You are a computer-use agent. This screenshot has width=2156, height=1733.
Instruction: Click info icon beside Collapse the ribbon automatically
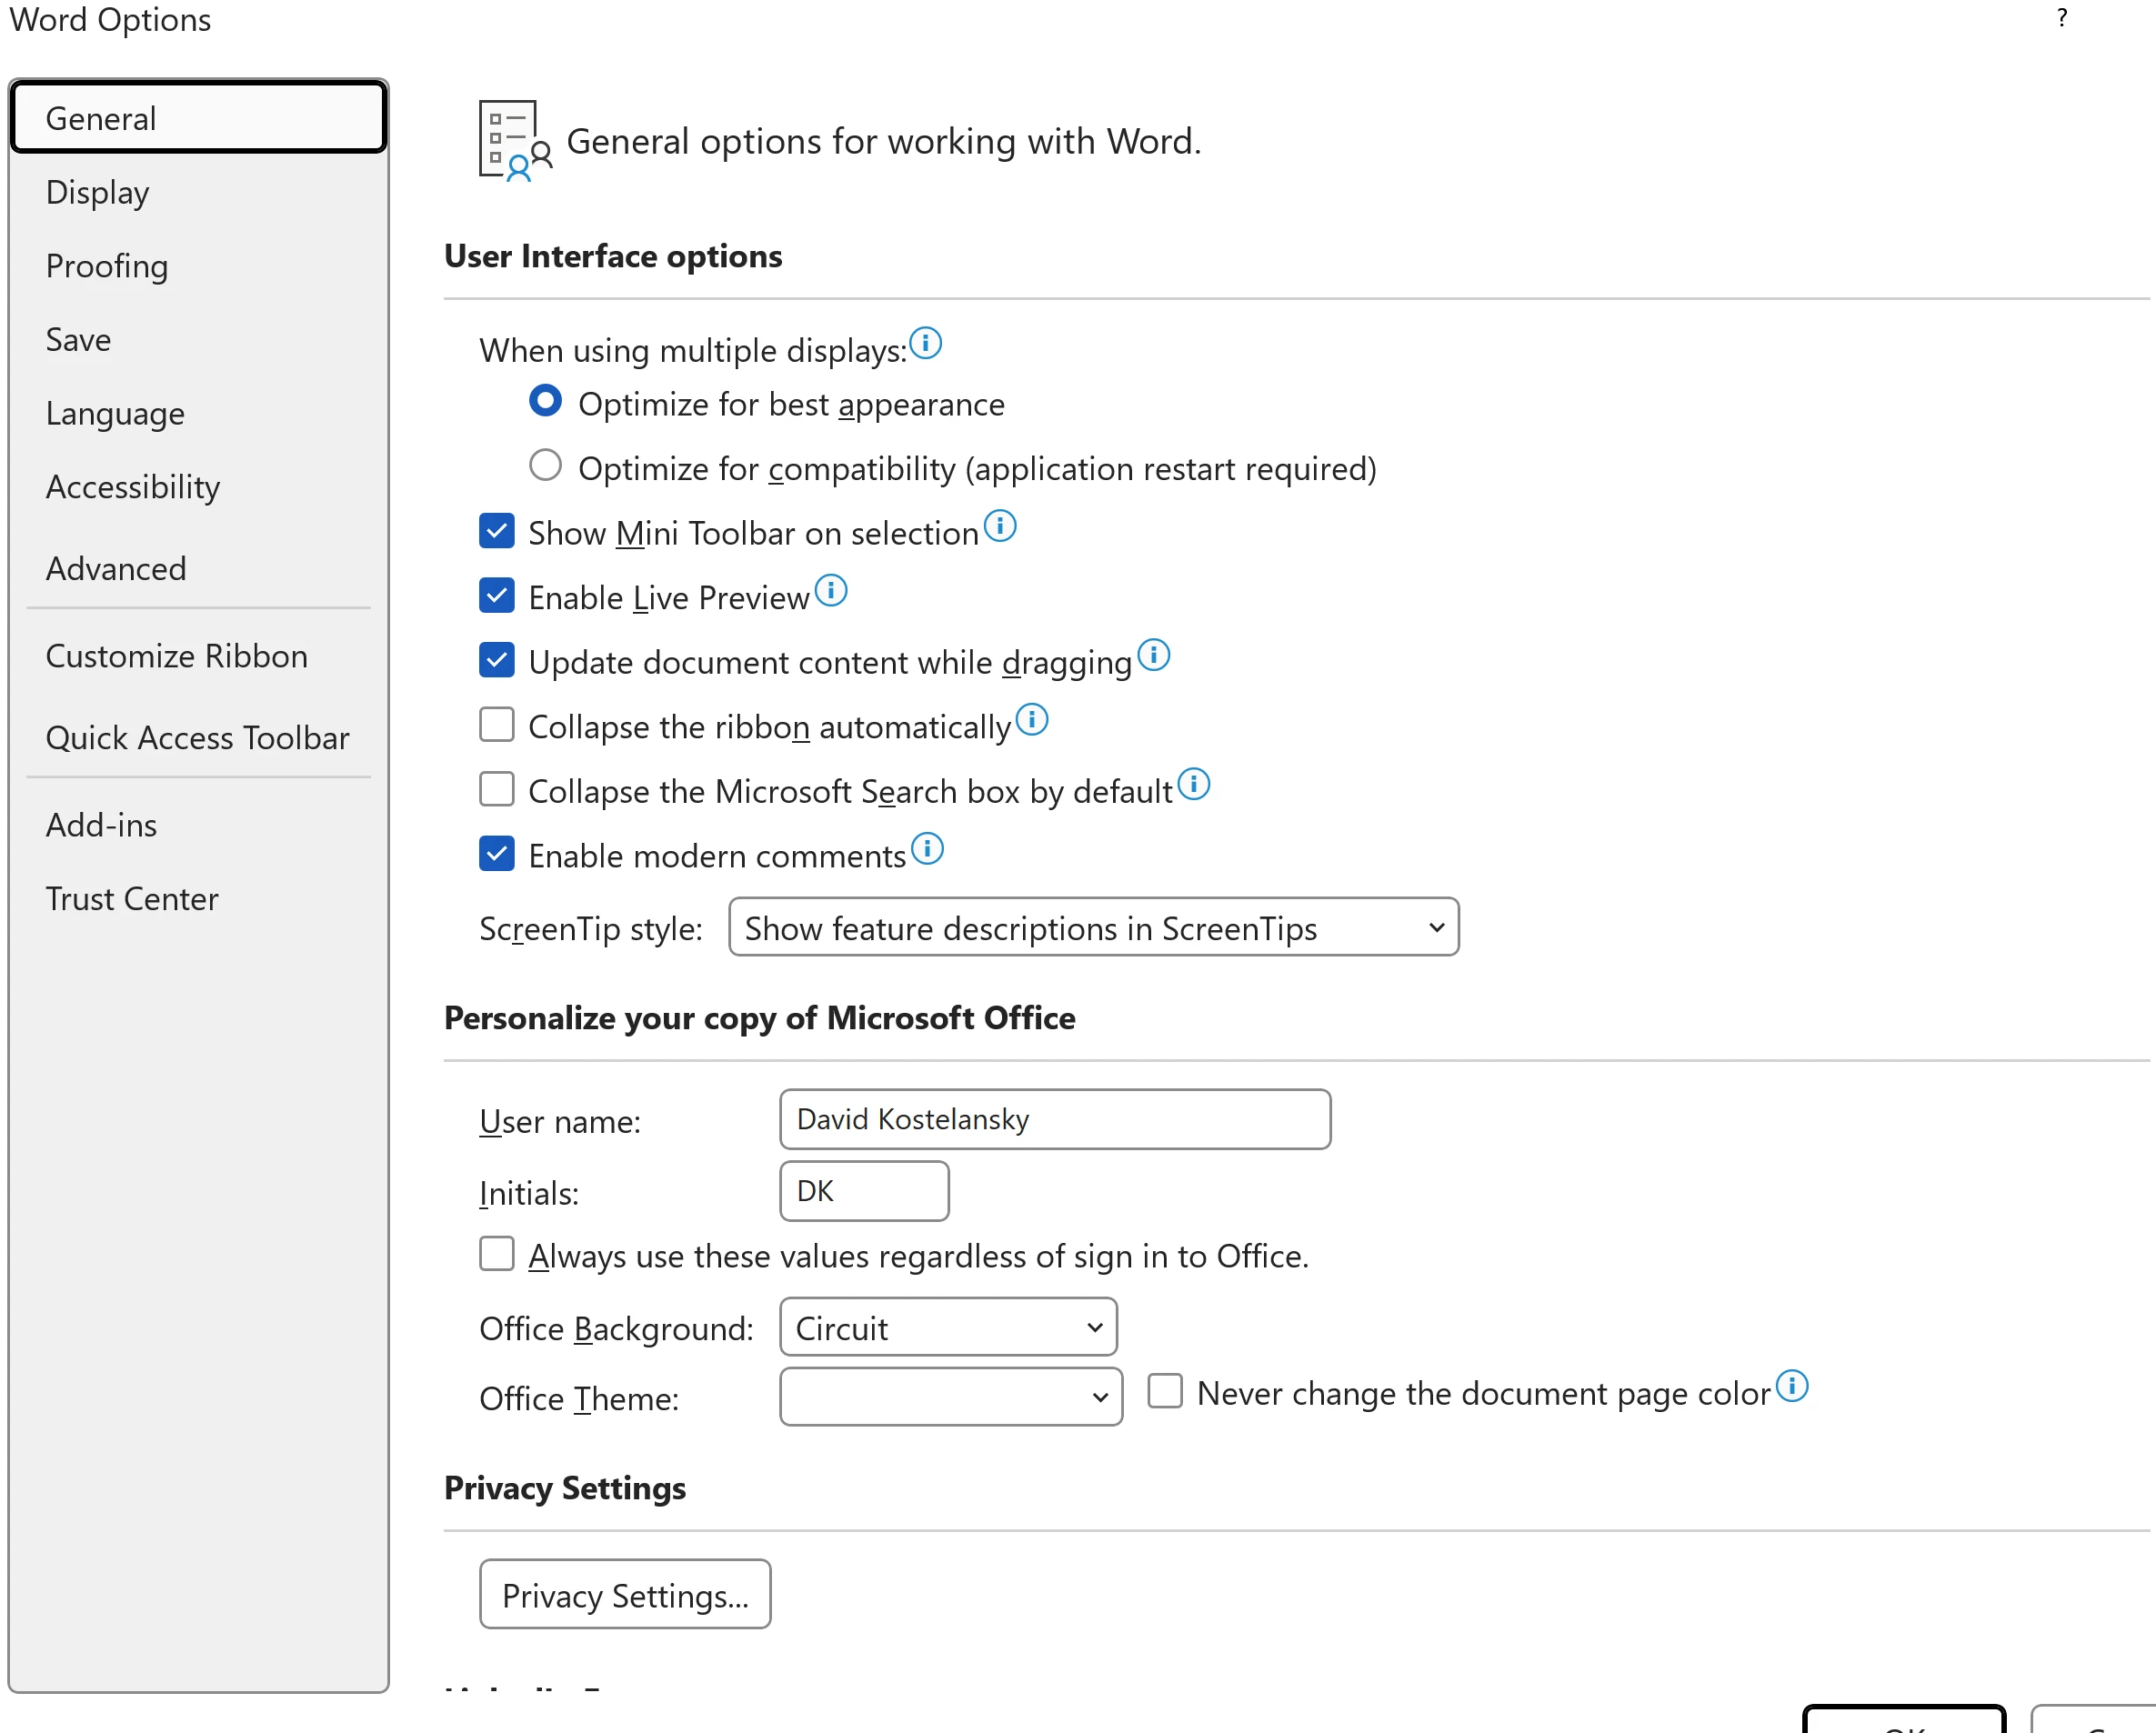pos(1031,719)
